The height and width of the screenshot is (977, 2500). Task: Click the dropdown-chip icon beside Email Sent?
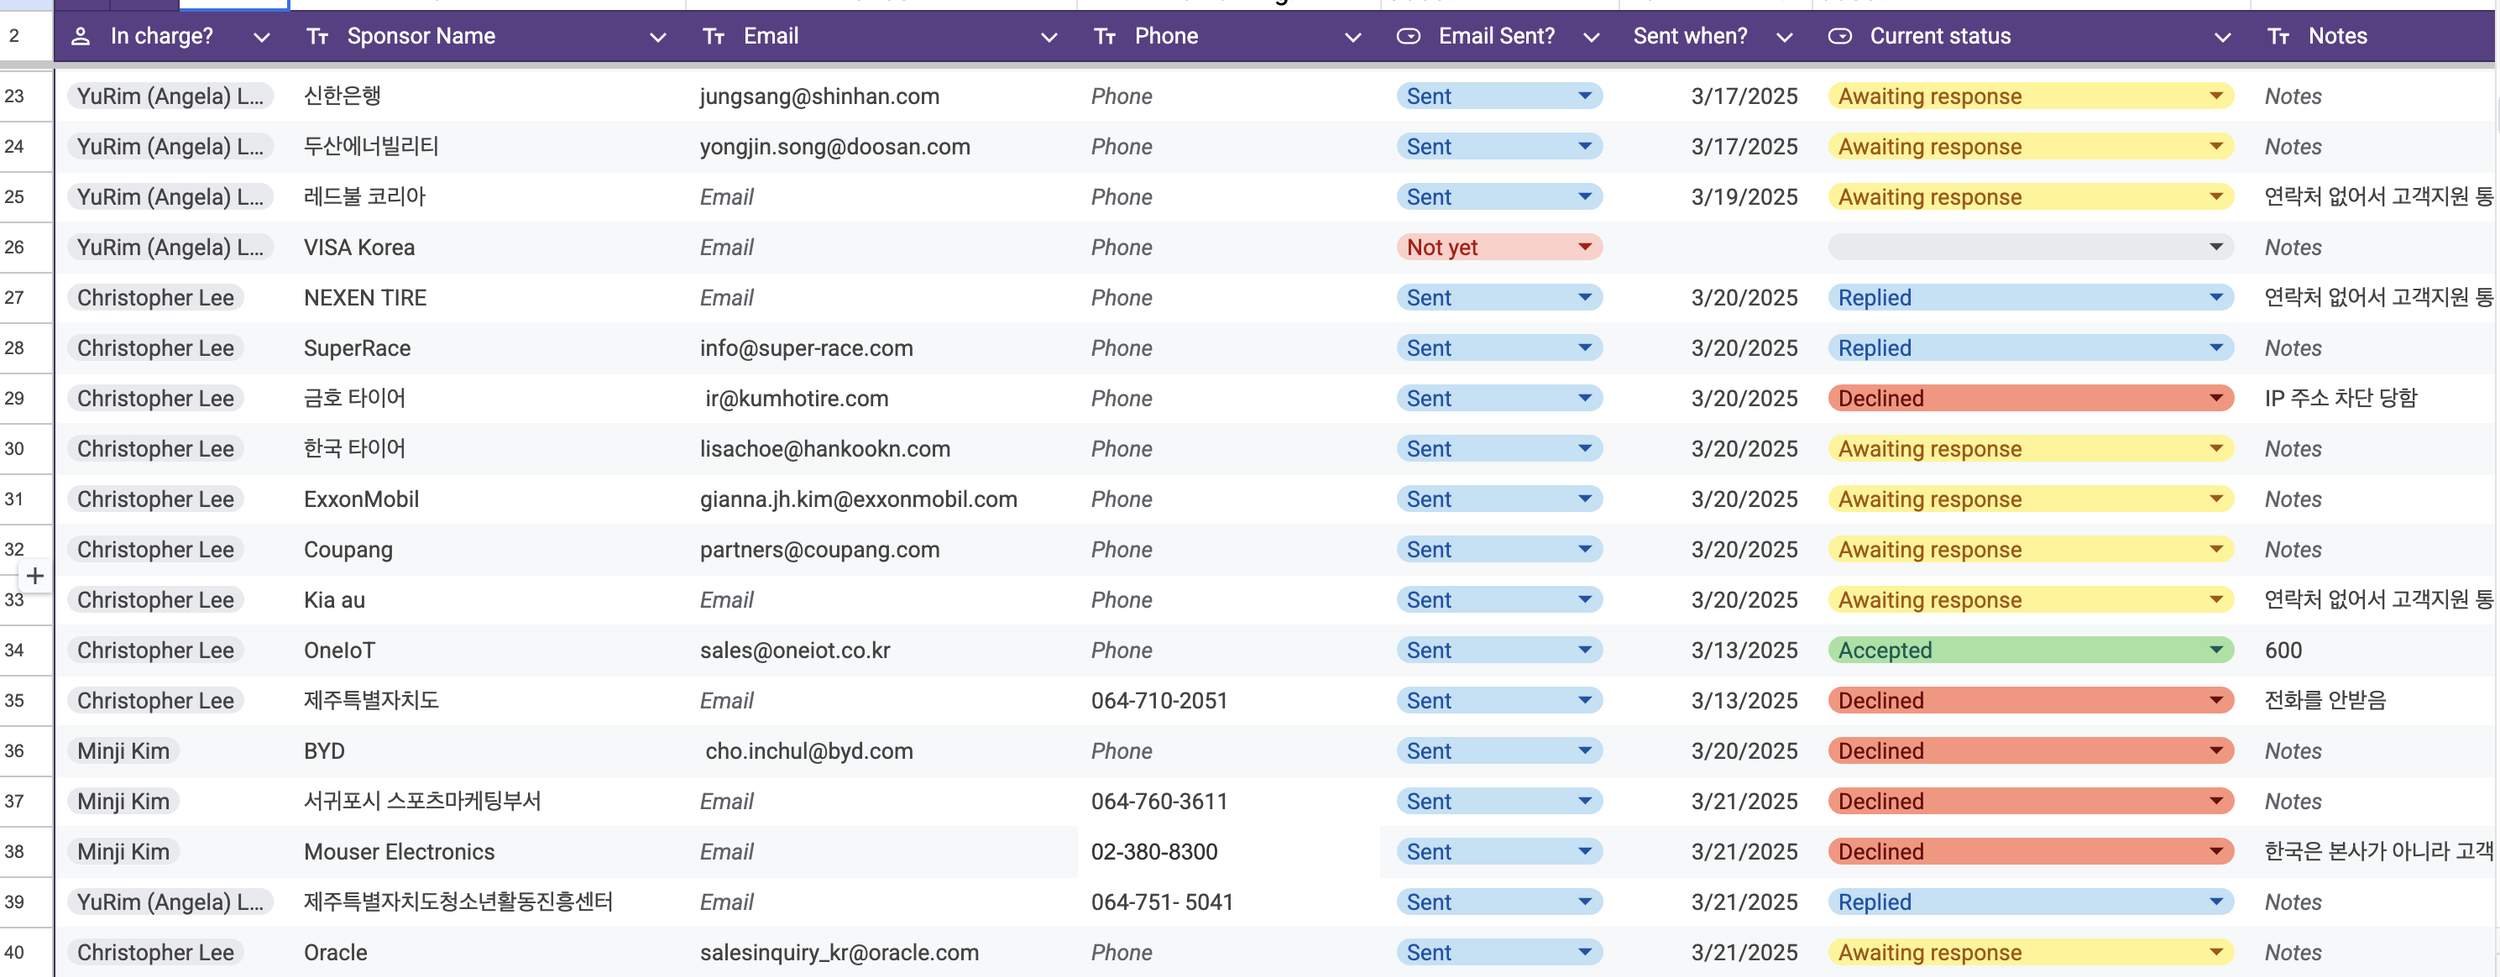[1408, 37]
